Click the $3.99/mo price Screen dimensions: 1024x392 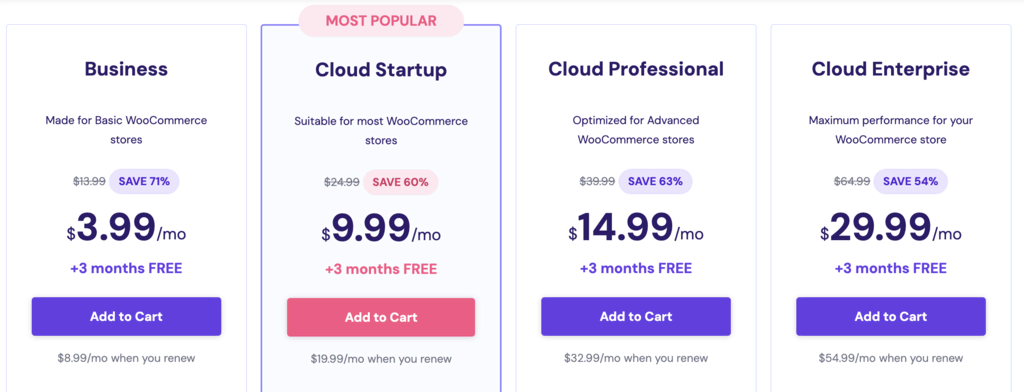point(126,227)
